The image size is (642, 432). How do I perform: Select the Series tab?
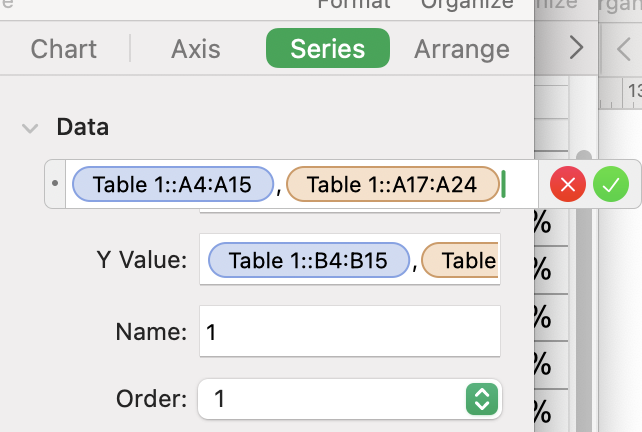(x=327, y=48)
